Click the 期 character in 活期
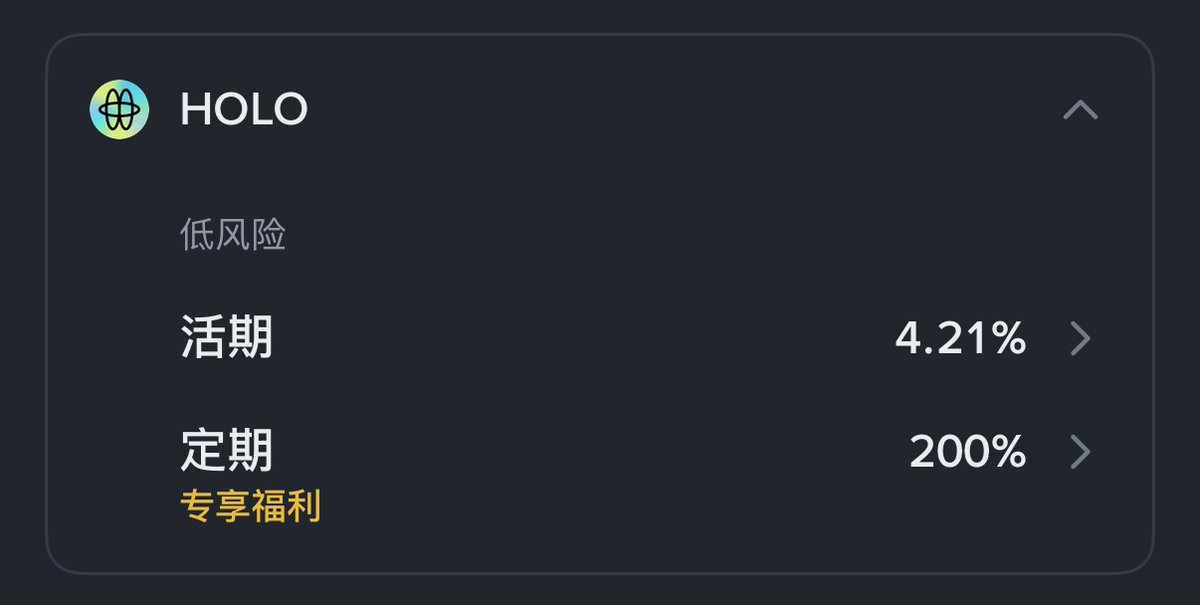Viewport: 1200px width, 605px height. 250,338
